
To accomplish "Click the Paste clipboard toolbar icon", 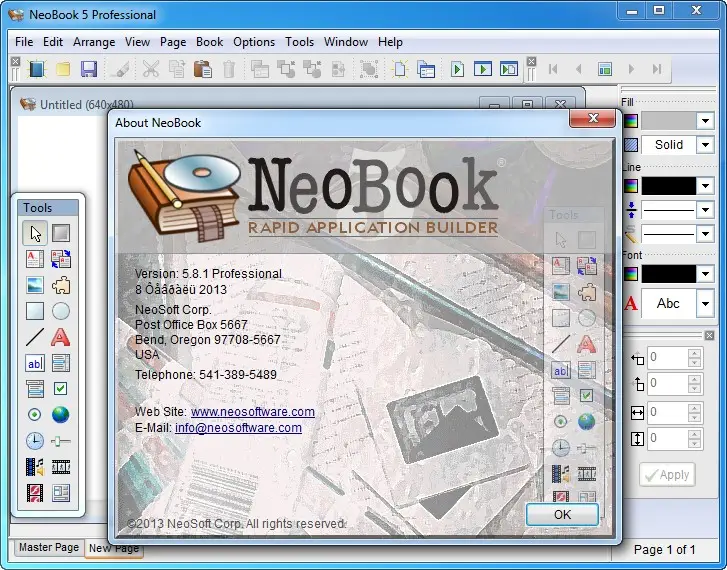I will [203, 69].
